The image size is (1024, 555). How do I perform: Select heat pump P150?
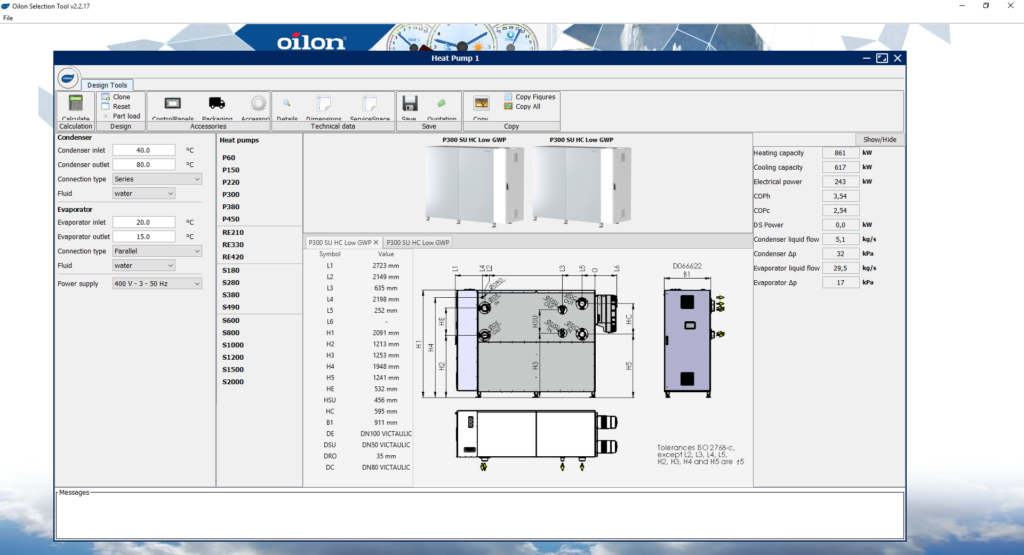click(231, 170)
